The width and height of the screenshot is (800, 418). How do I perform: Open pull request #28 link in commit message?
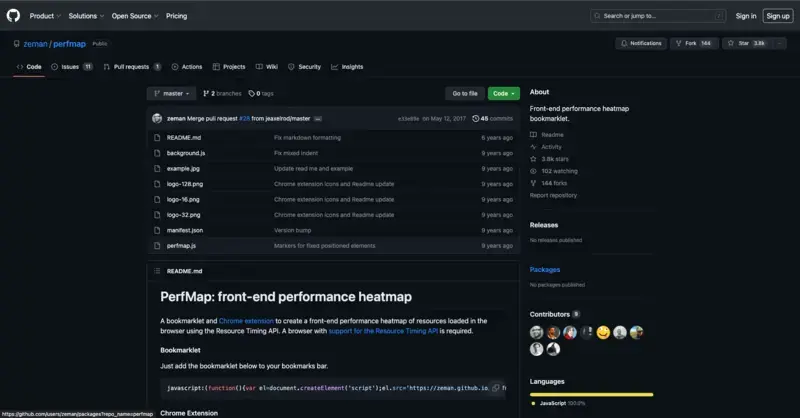click(x=244, y=118)
